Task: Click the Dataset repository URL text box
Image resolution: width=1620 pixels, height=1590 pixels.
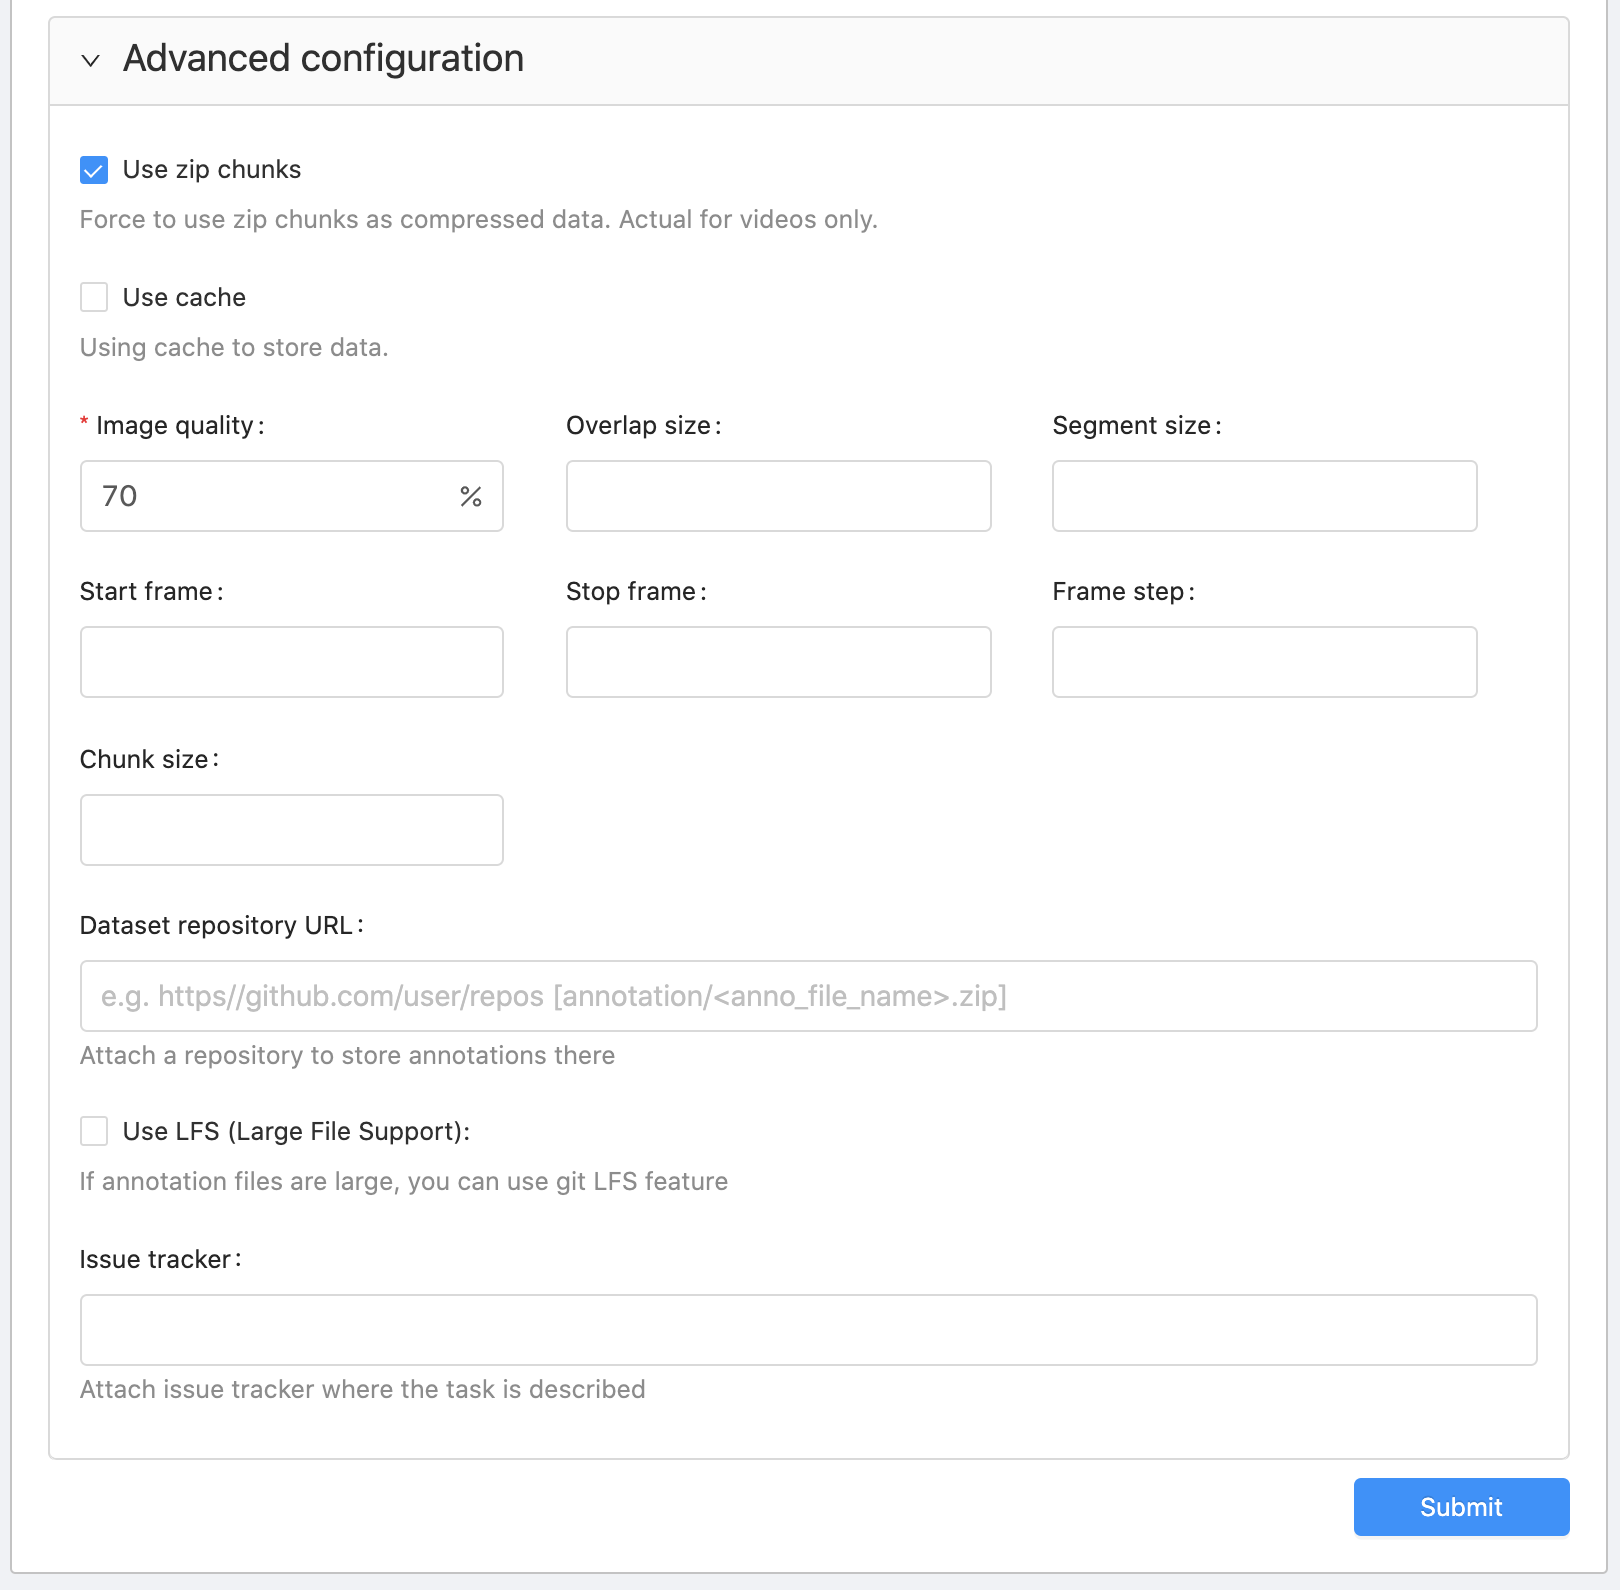Action: click(808, 996)
